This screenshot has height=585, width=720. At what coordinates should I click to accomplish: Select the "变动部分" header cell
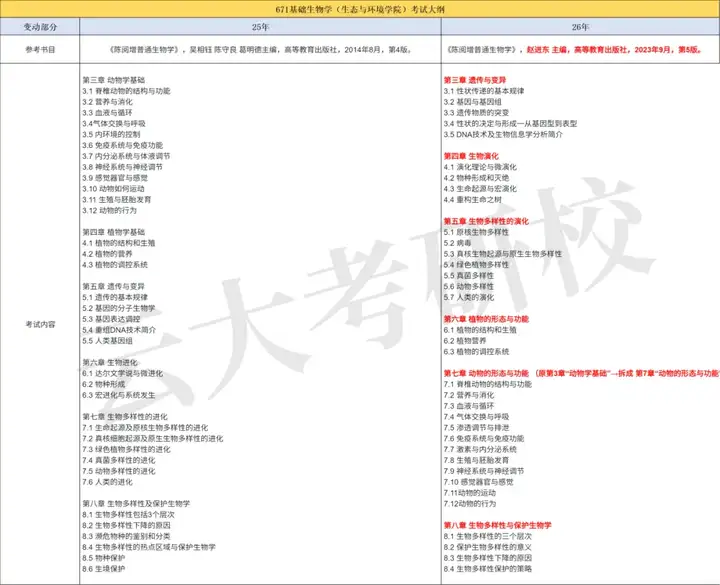[40, 27]
